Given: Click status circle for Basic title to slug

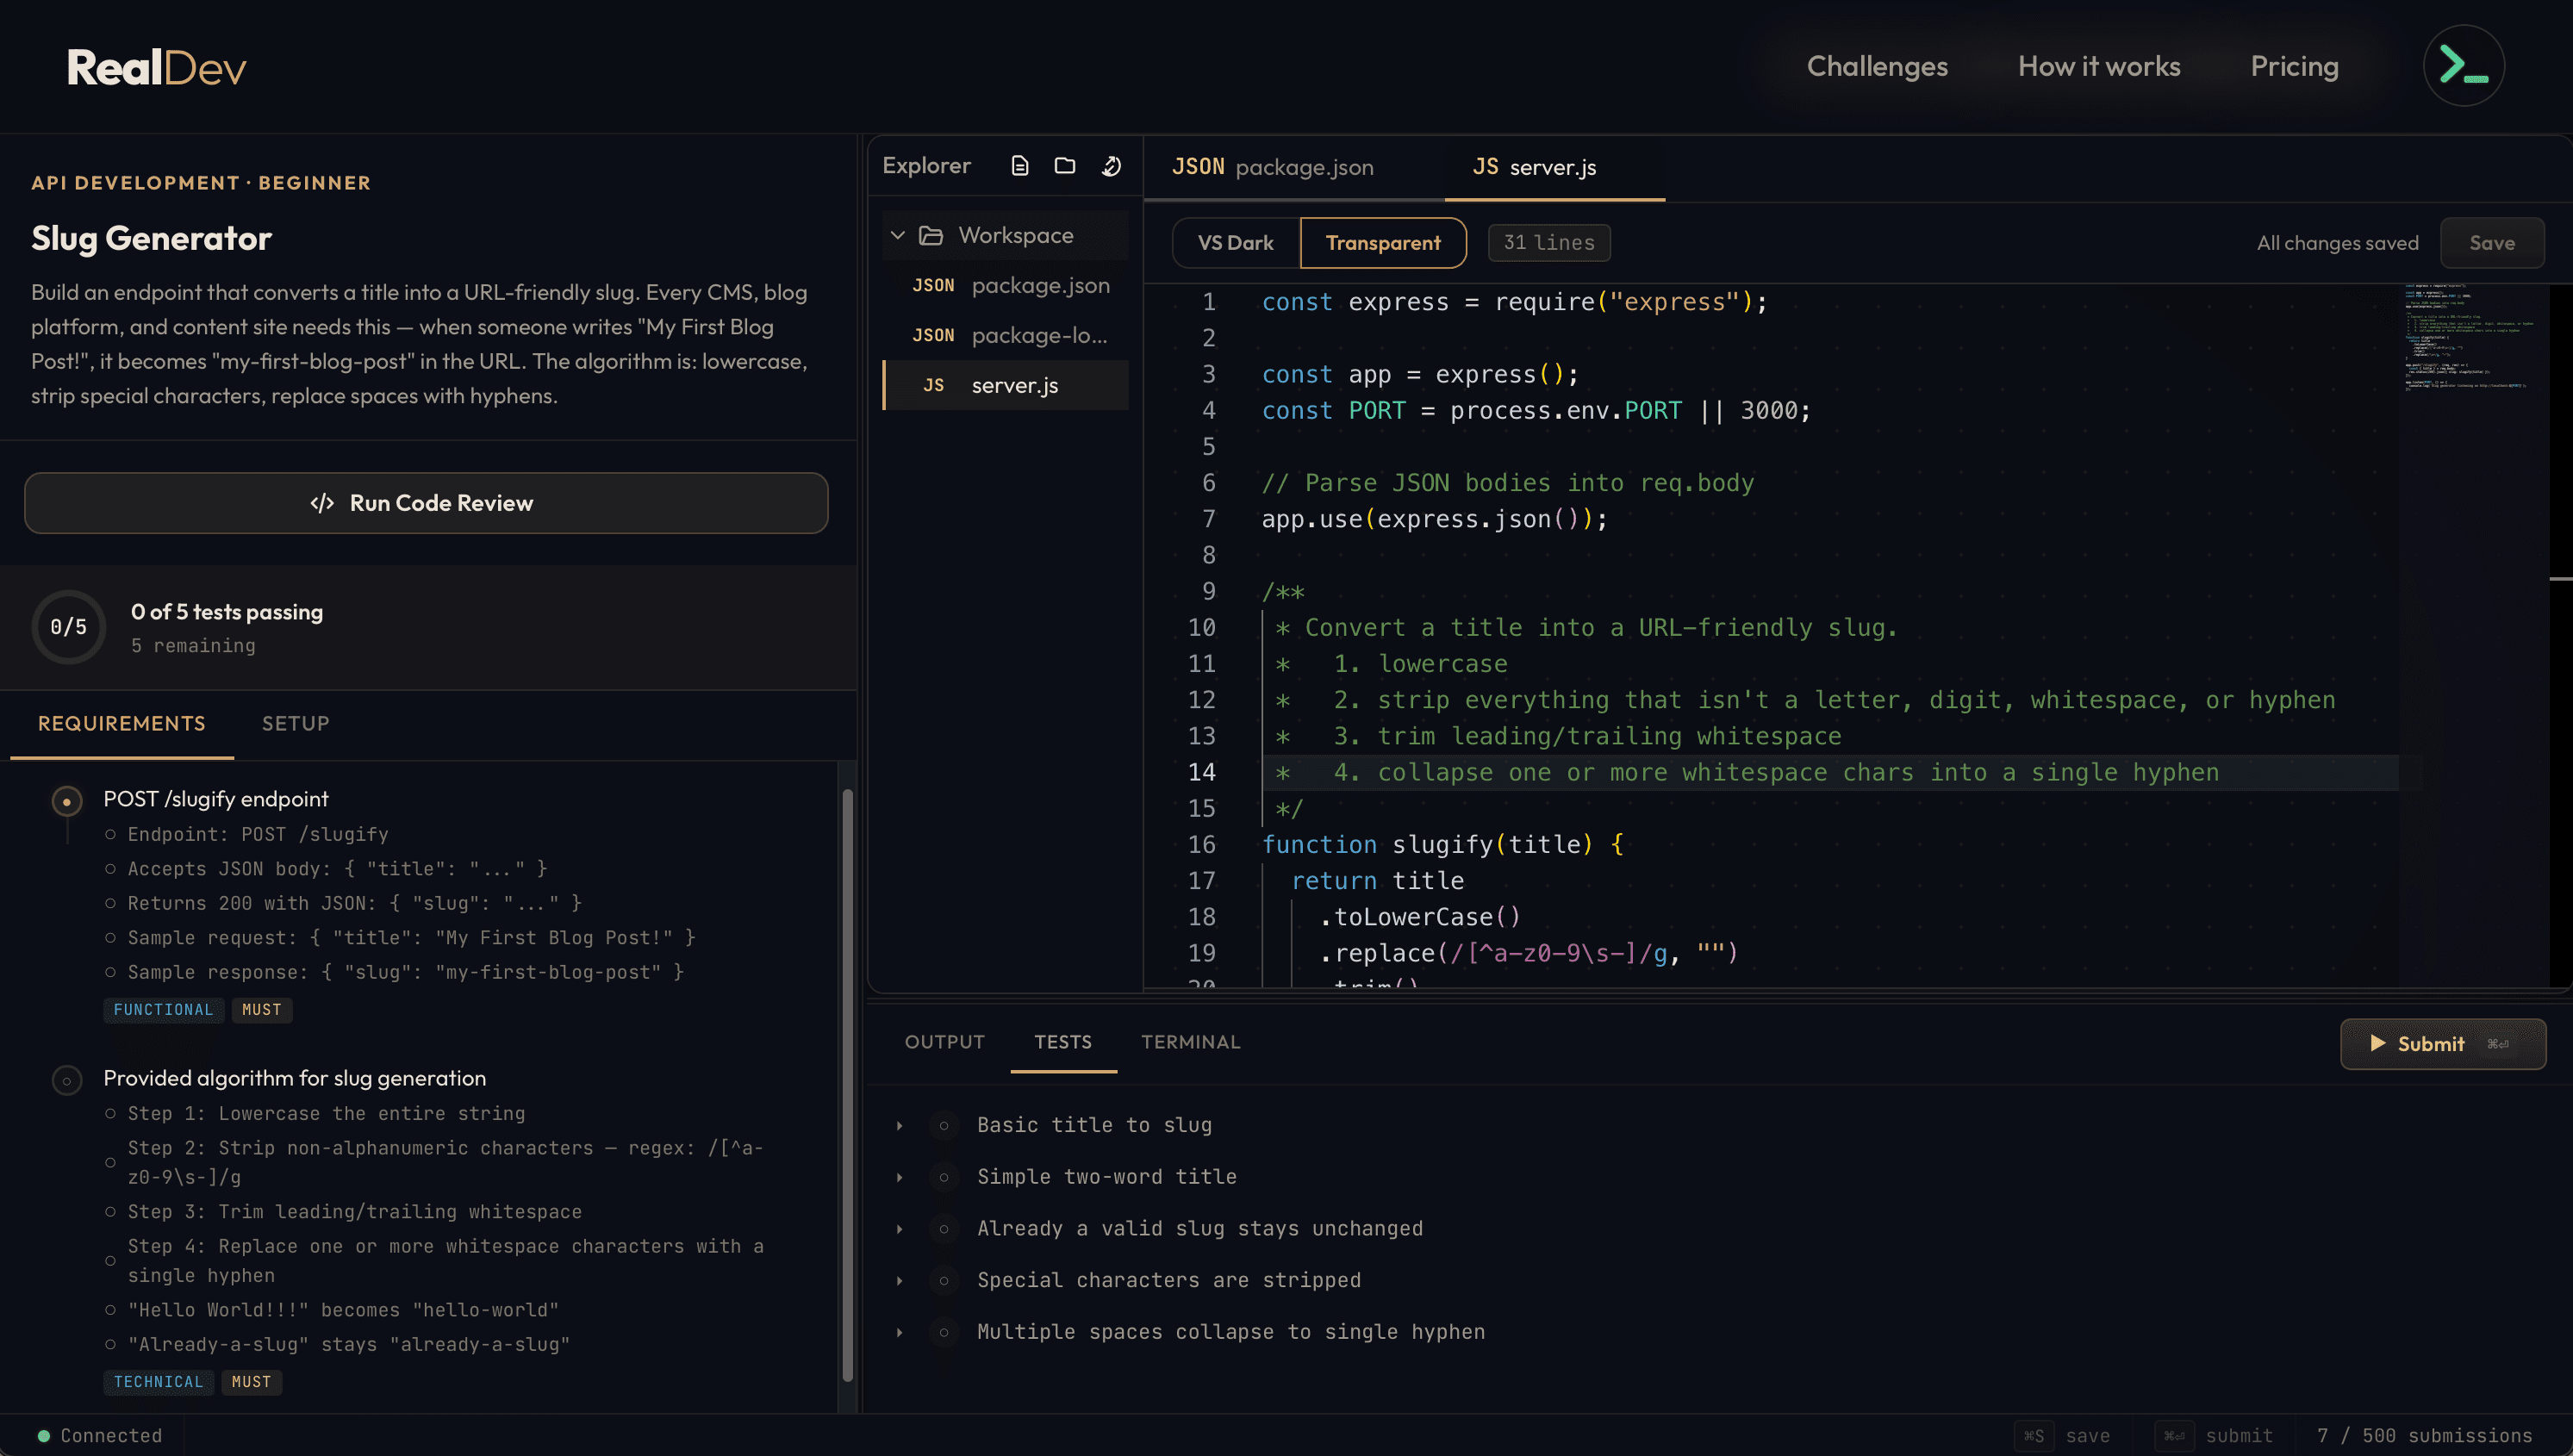Looking at the screenshot, I should tap(943, 1125).
